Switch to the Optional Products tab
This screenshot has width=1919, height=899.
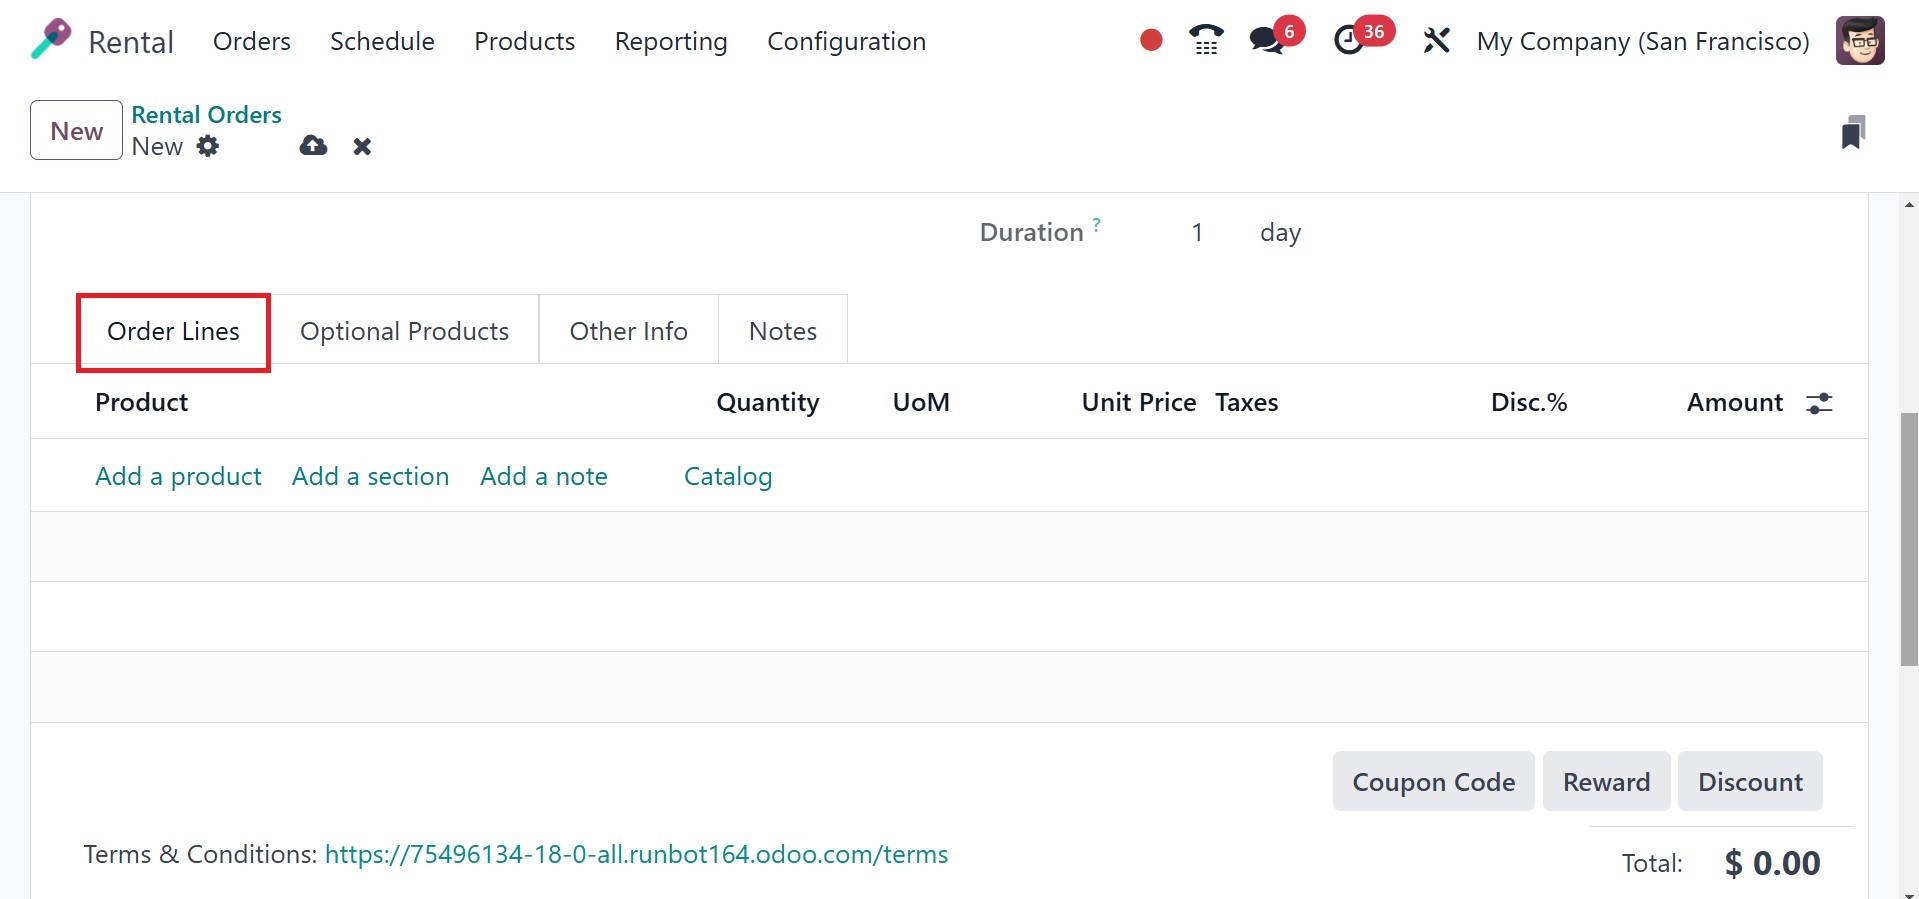(x=404, y=331)
